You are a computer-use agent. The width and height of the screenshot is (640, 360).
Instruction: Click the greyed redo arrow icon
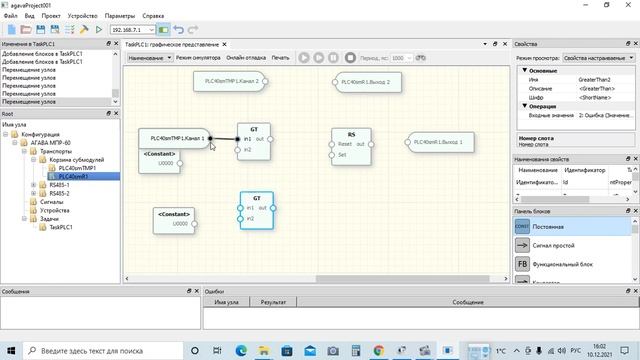point(193,30)
